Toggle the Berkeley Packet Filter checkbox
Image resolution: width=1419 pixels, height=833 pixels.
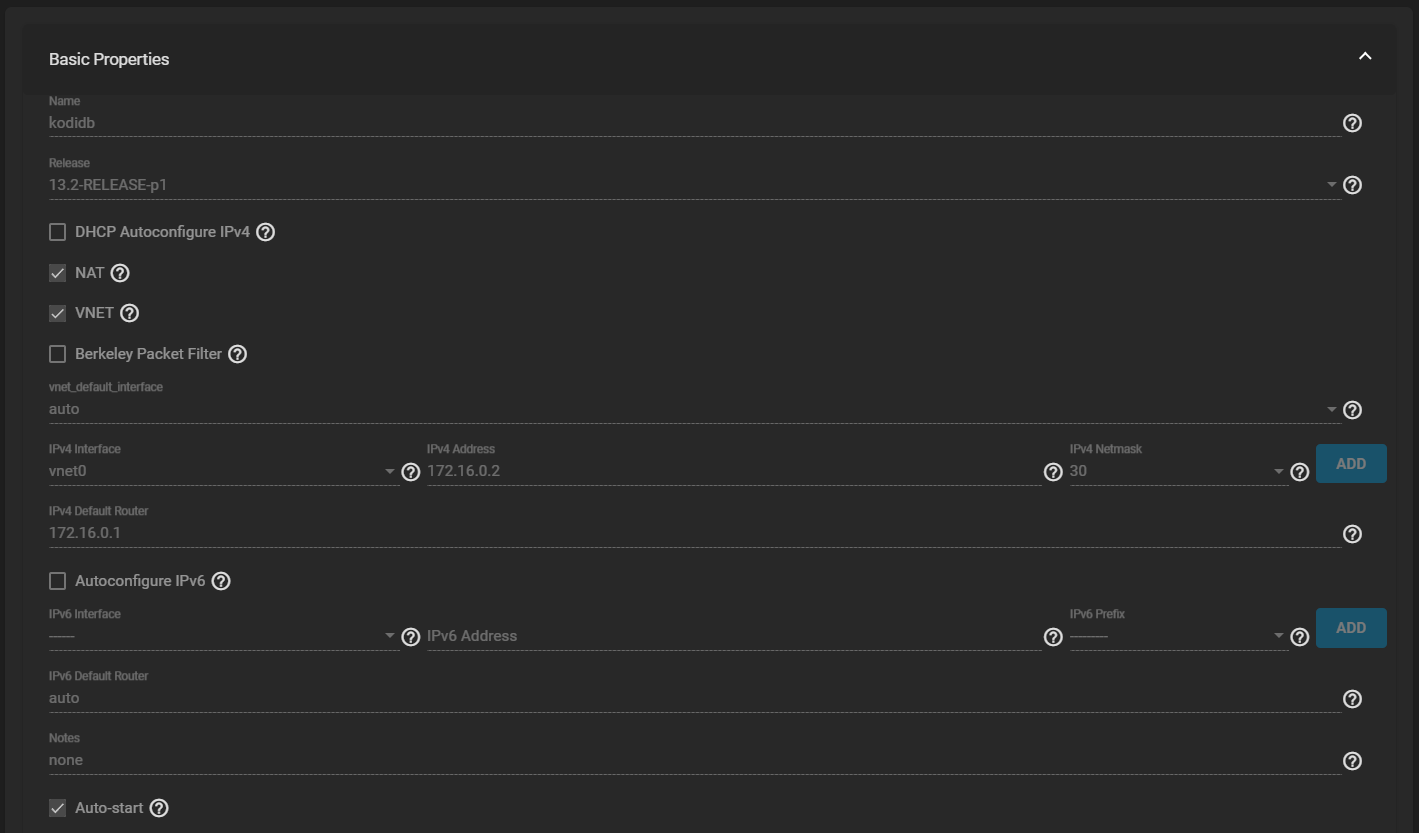58,354
